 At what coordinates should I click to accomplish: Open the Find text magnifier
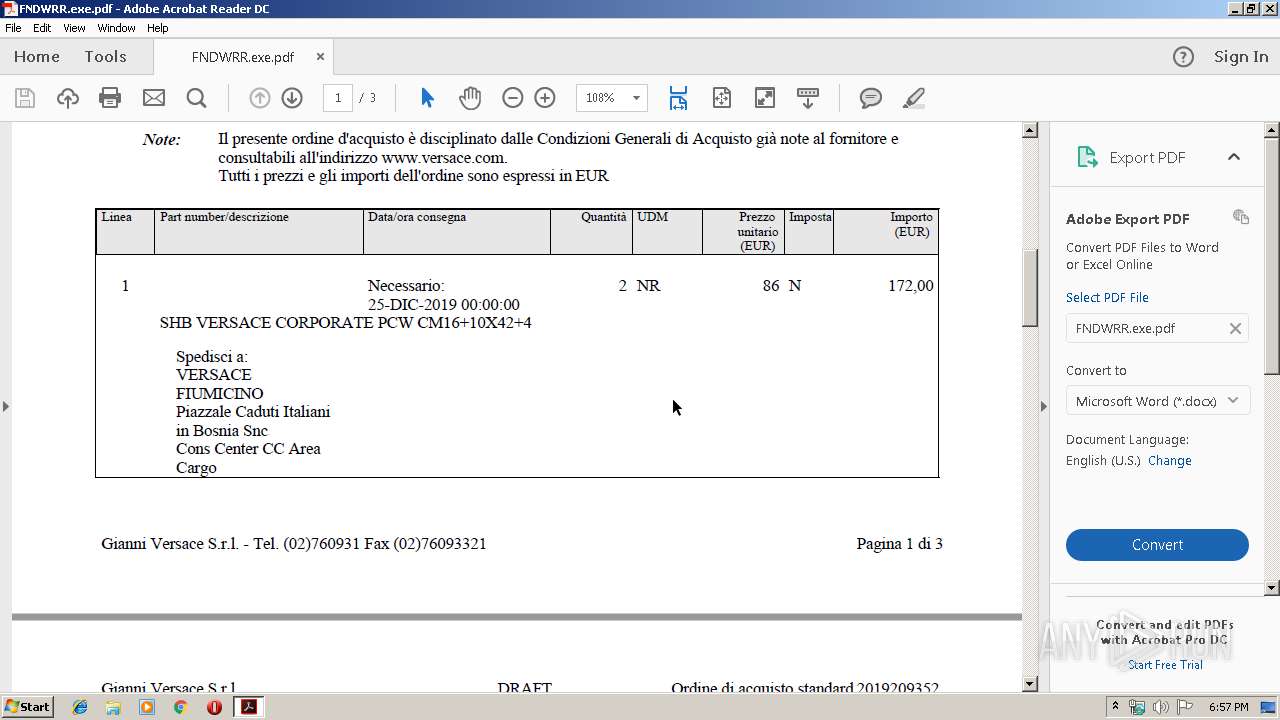[197, 98]
